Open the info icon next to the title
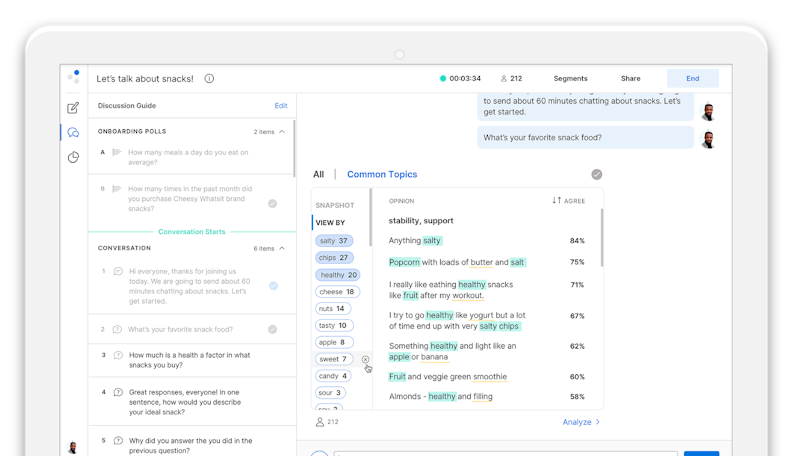 pos(209,79)
